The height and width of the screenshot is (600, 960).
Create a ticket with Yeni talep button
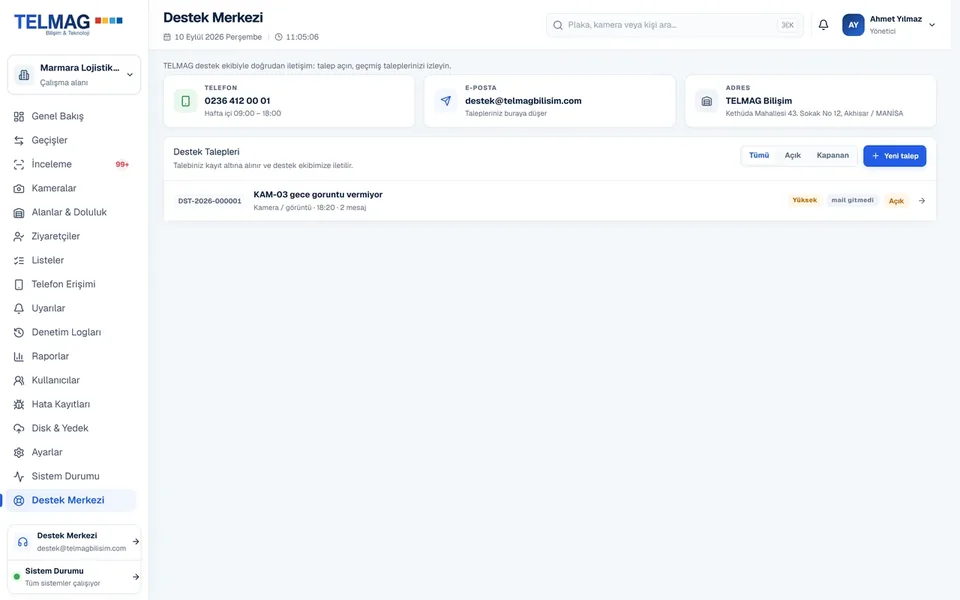(x=894, y=156)
